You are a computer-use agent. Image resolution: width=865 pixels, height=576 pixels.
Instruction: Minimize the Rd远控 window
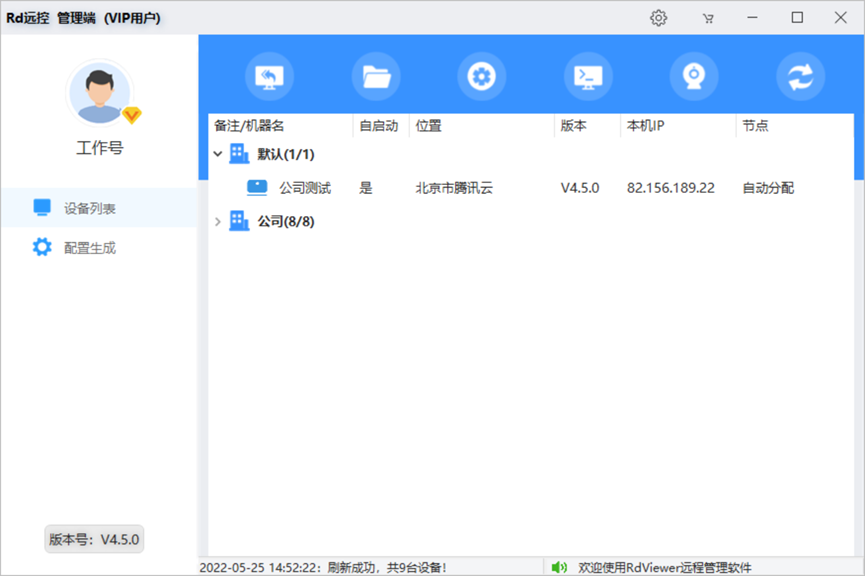pyautogui.click(x=752, y=18)
